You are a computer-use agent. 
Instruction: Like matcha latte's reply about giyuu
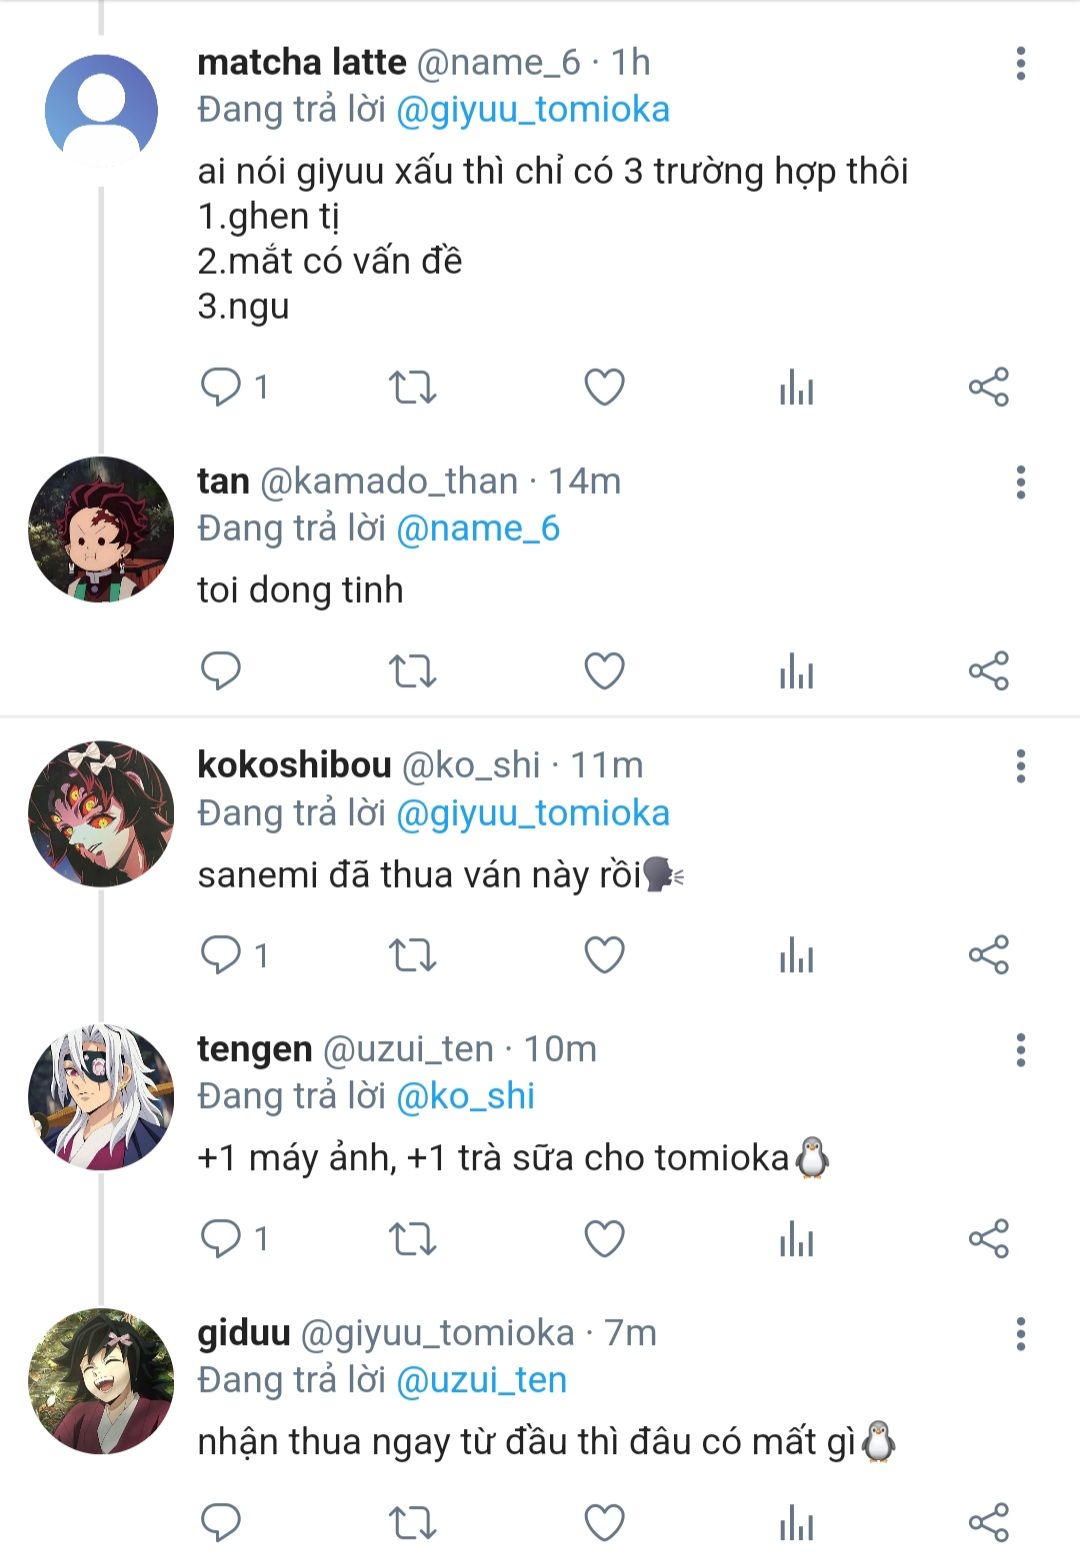pos(604,387)
